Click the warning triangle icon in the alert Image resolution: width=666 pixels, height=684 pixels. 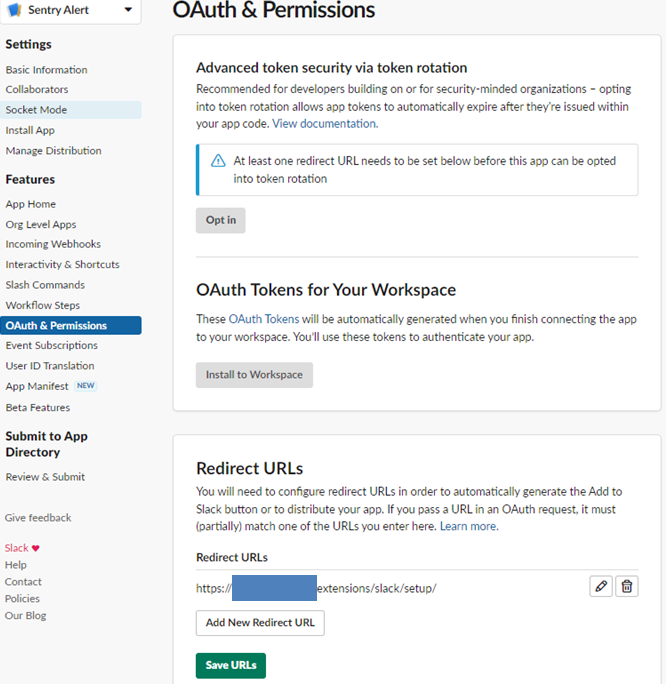[x=218, y=161]
